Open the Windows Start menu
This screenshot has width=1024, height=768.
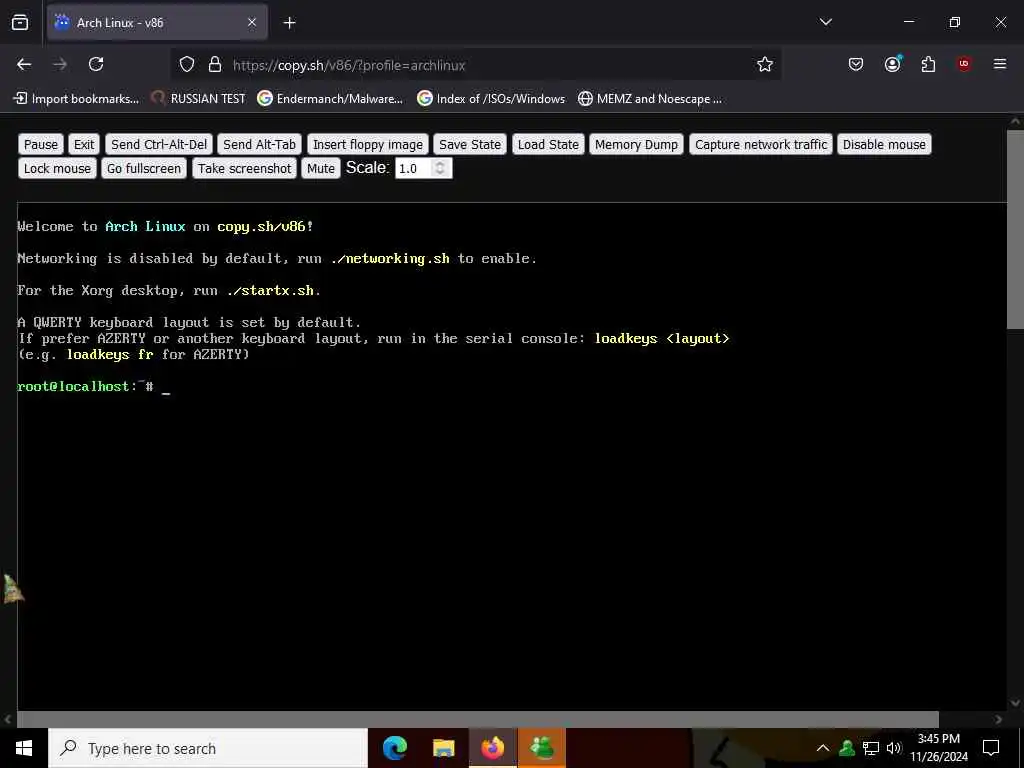[24, 748]
